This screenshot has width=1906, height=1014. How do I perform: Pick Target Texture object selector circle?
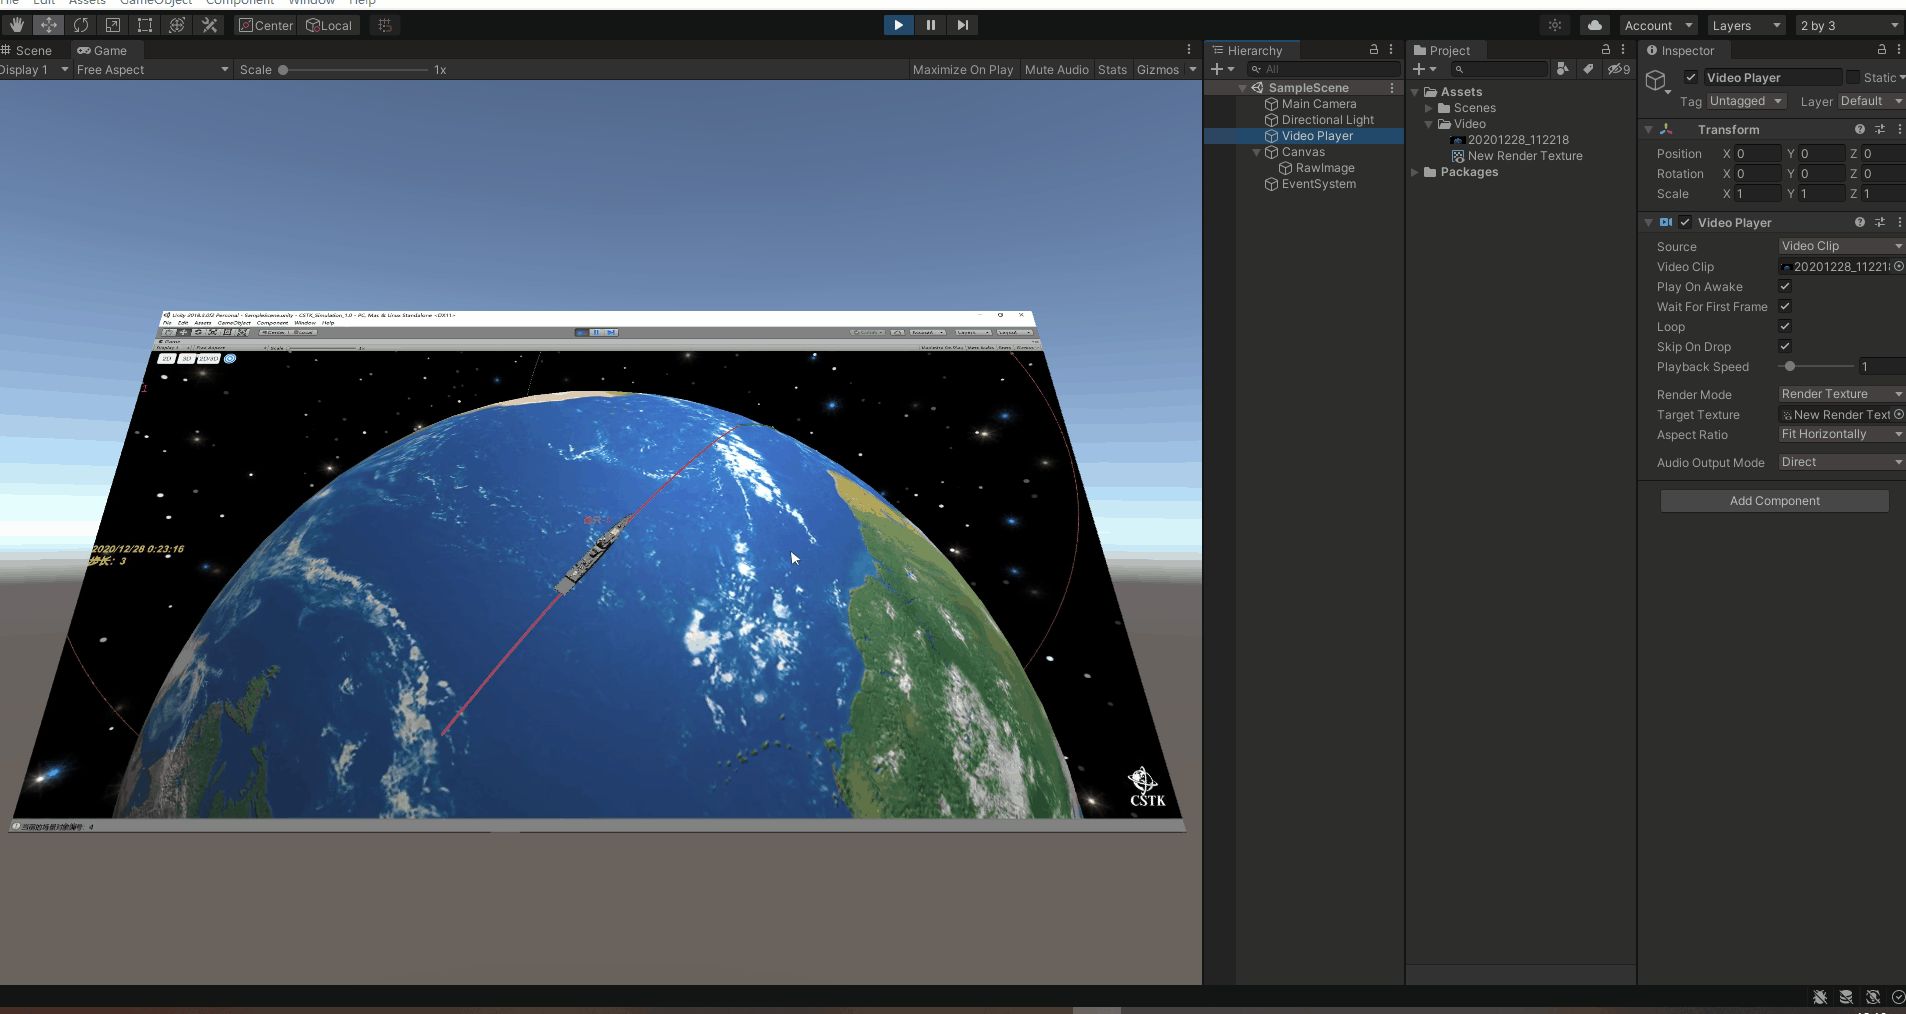1898,414
